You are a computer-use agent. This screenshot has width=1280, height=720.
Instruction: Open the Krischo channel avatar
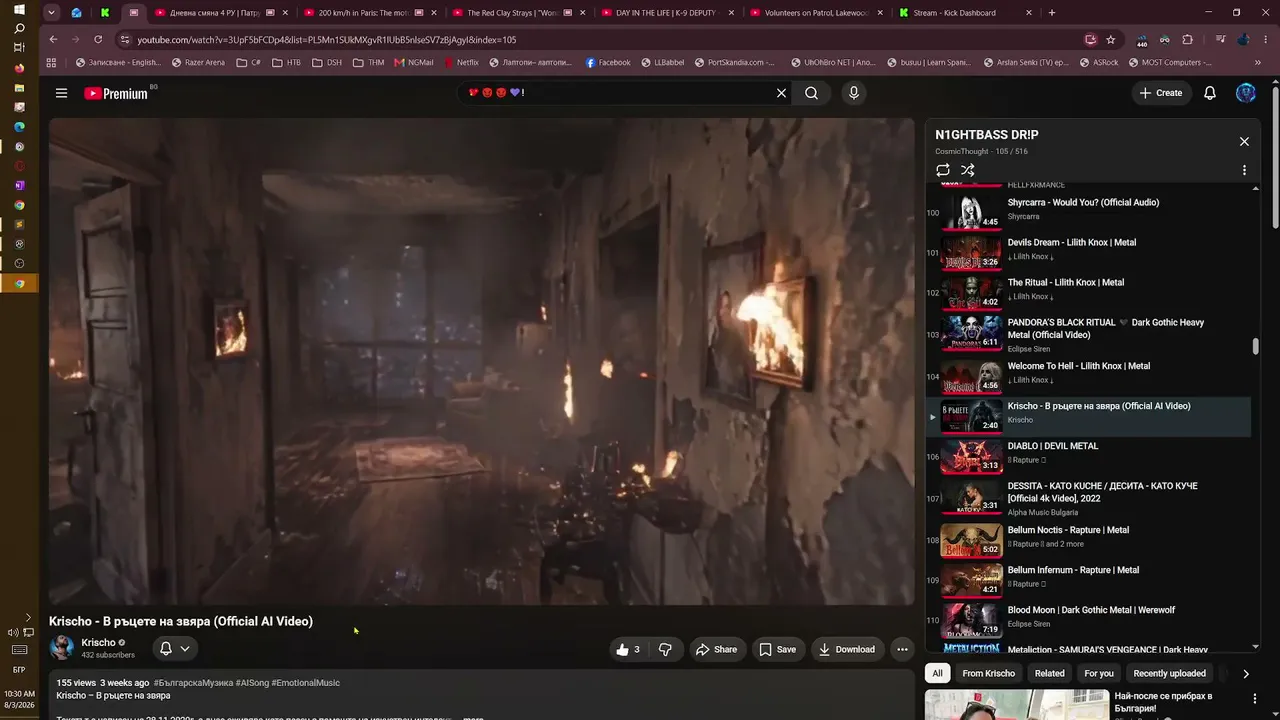(x=62, y=648)
